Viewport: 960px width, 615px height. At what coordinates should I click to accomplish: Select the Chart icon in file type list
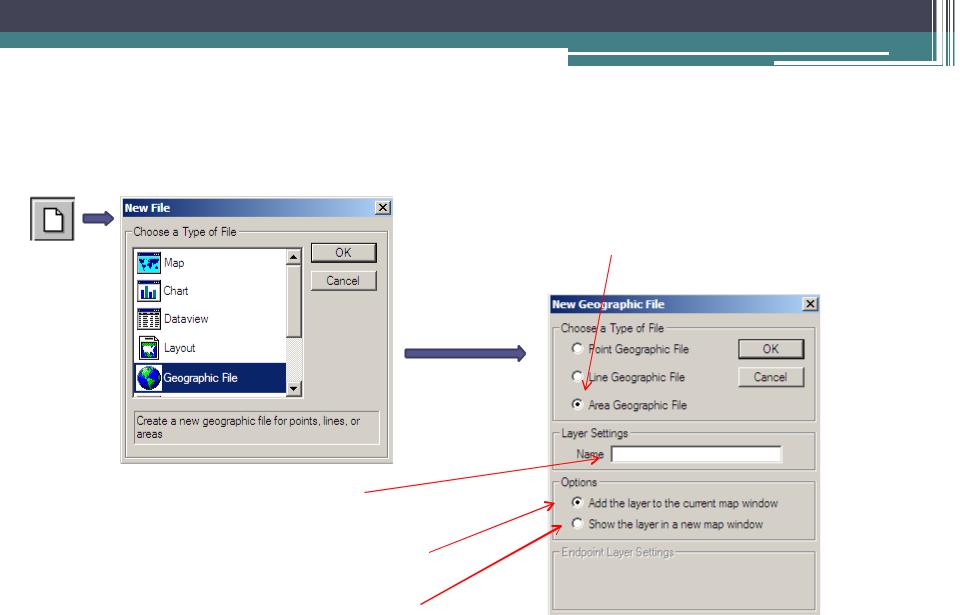pos(149,292)
